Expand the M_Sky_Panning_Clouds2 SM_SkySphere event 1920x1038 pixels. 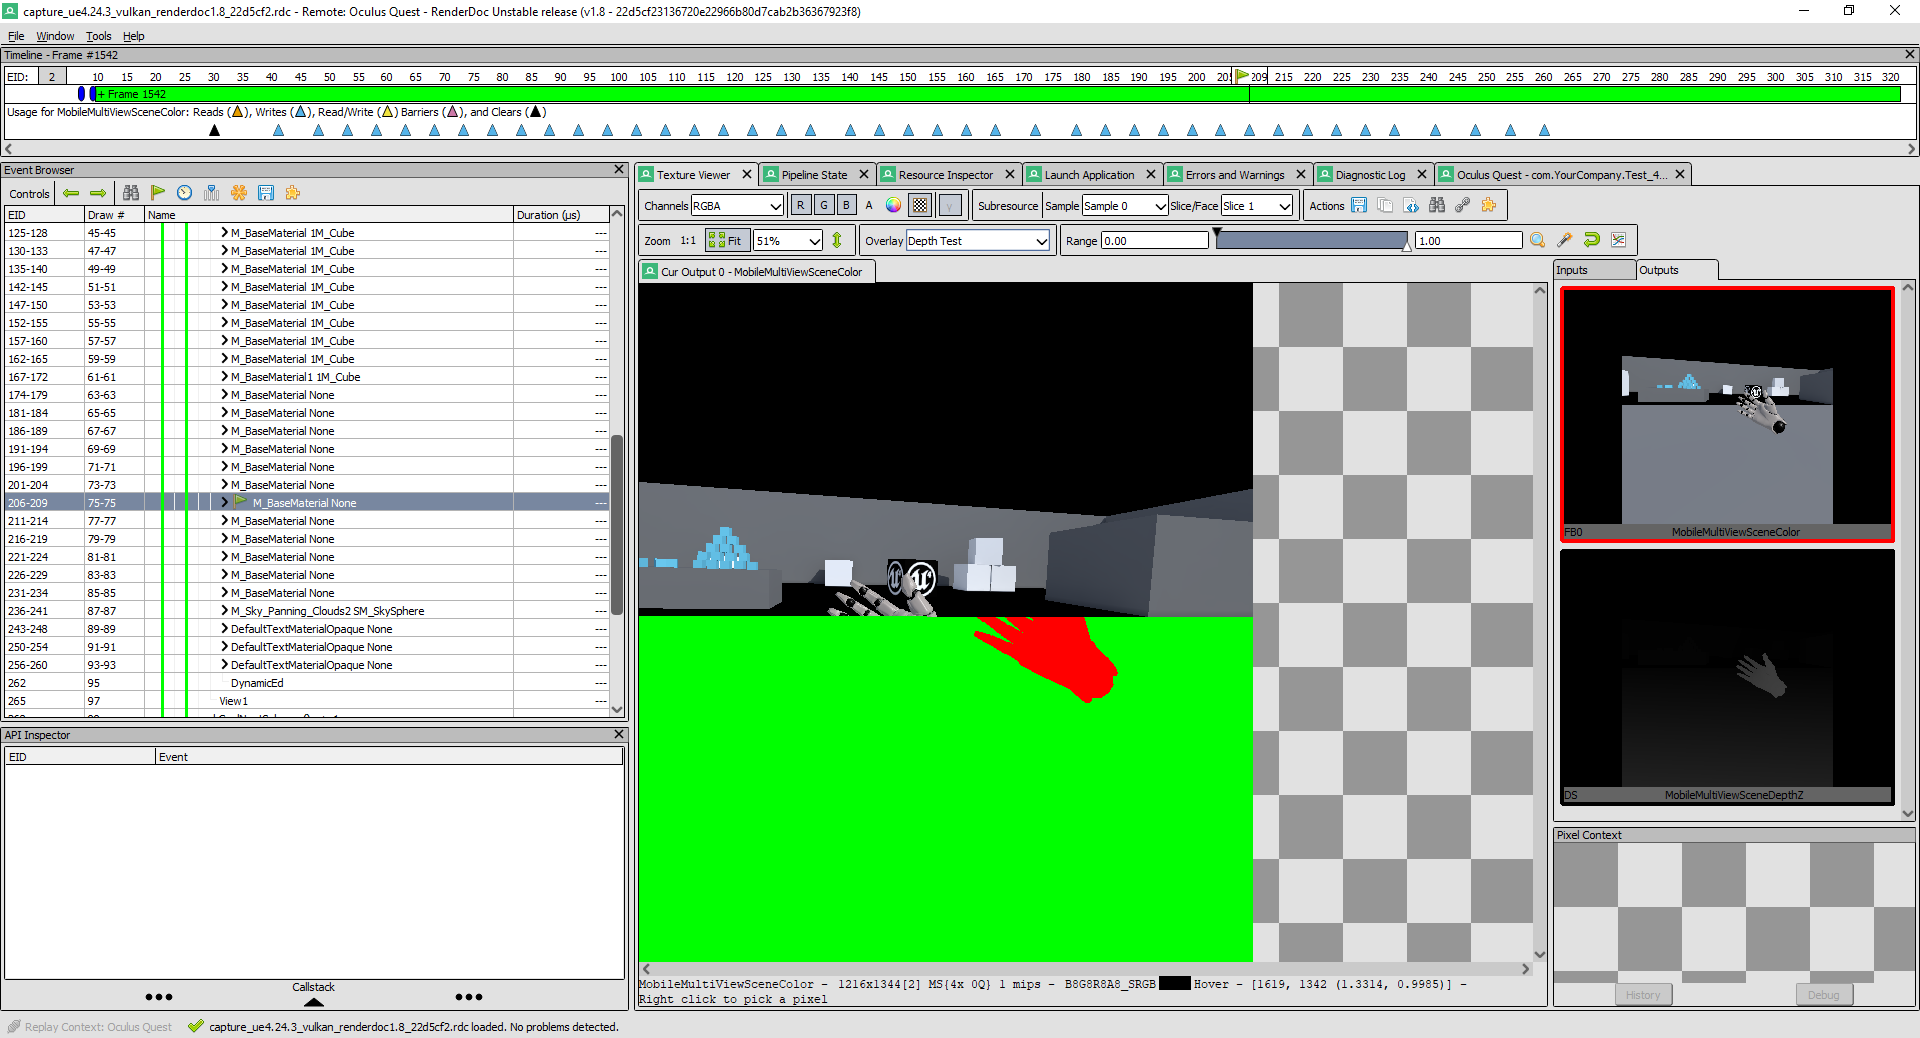pyautogui.click(x=224, y=611)
